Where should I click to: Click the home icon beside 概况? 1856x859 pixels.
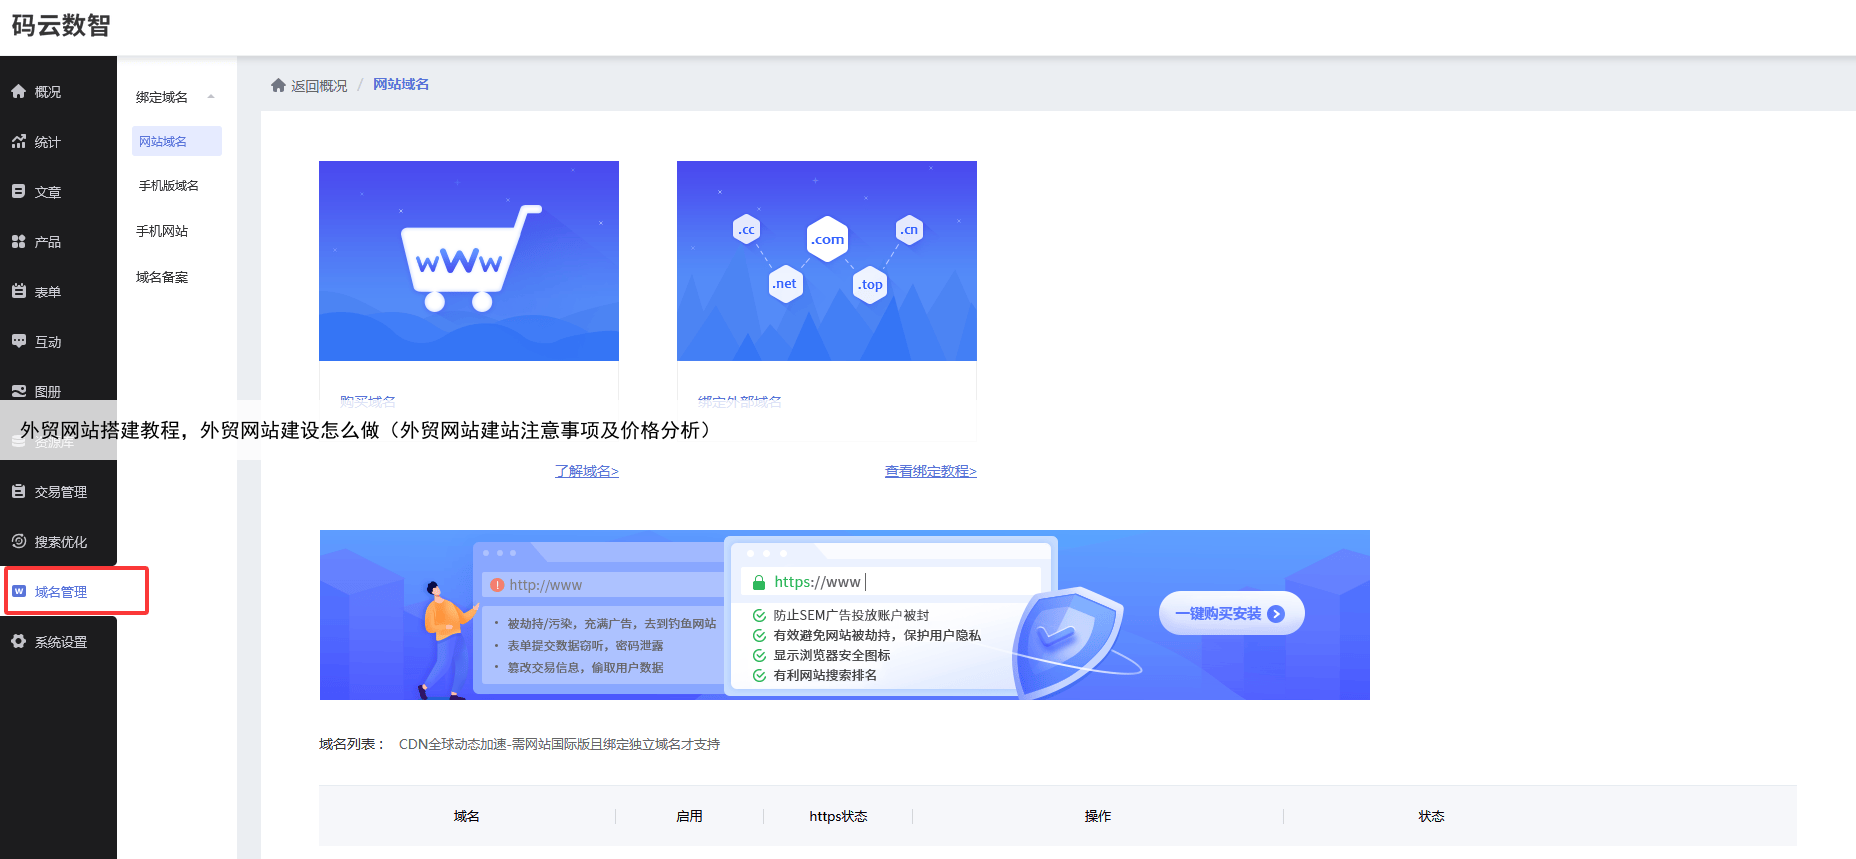[18, 92]
